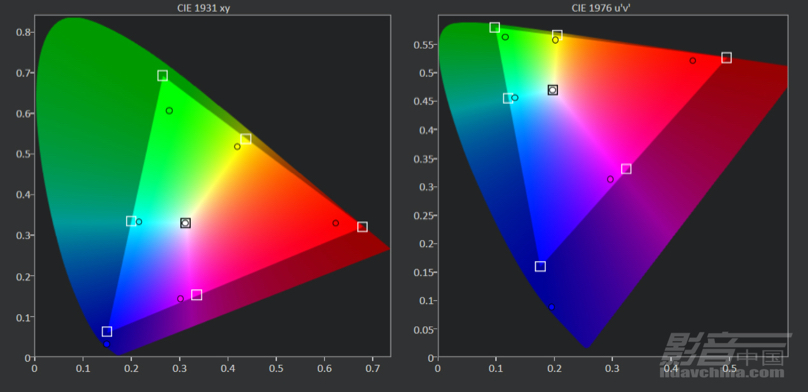This screenshot has width=808, height=392.
Task: Click magenta target square in the u'v' chart
Action: pyautogui.click(x=626, y=169)
